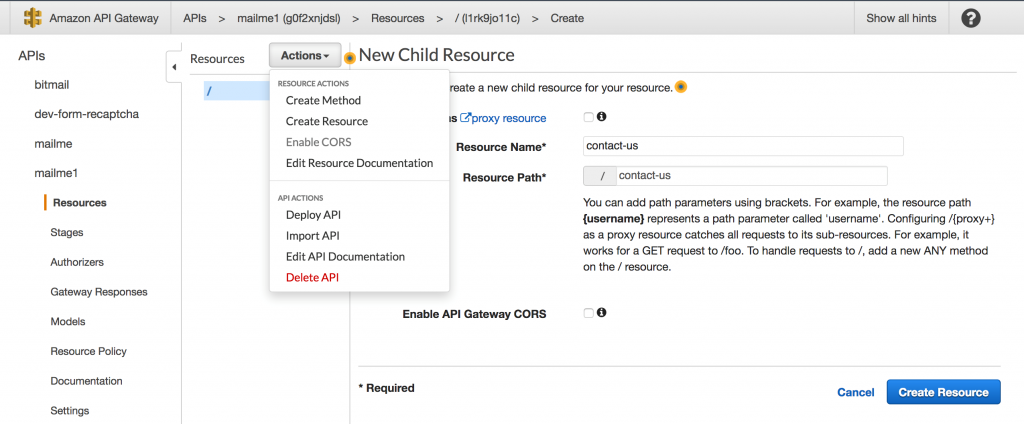
Task: Go to APIs in the breadcrumb
Action: 195,18
